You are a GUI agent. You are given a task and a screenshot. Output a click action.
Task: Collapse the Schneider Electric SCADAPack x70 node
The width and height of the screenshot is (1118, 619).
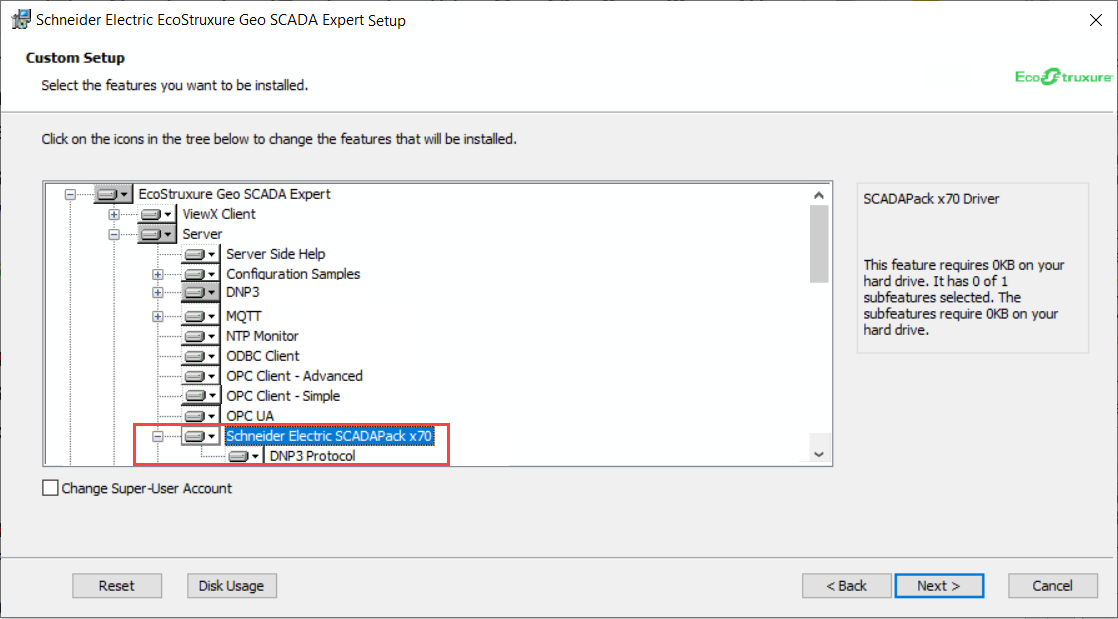pos(157,436)
